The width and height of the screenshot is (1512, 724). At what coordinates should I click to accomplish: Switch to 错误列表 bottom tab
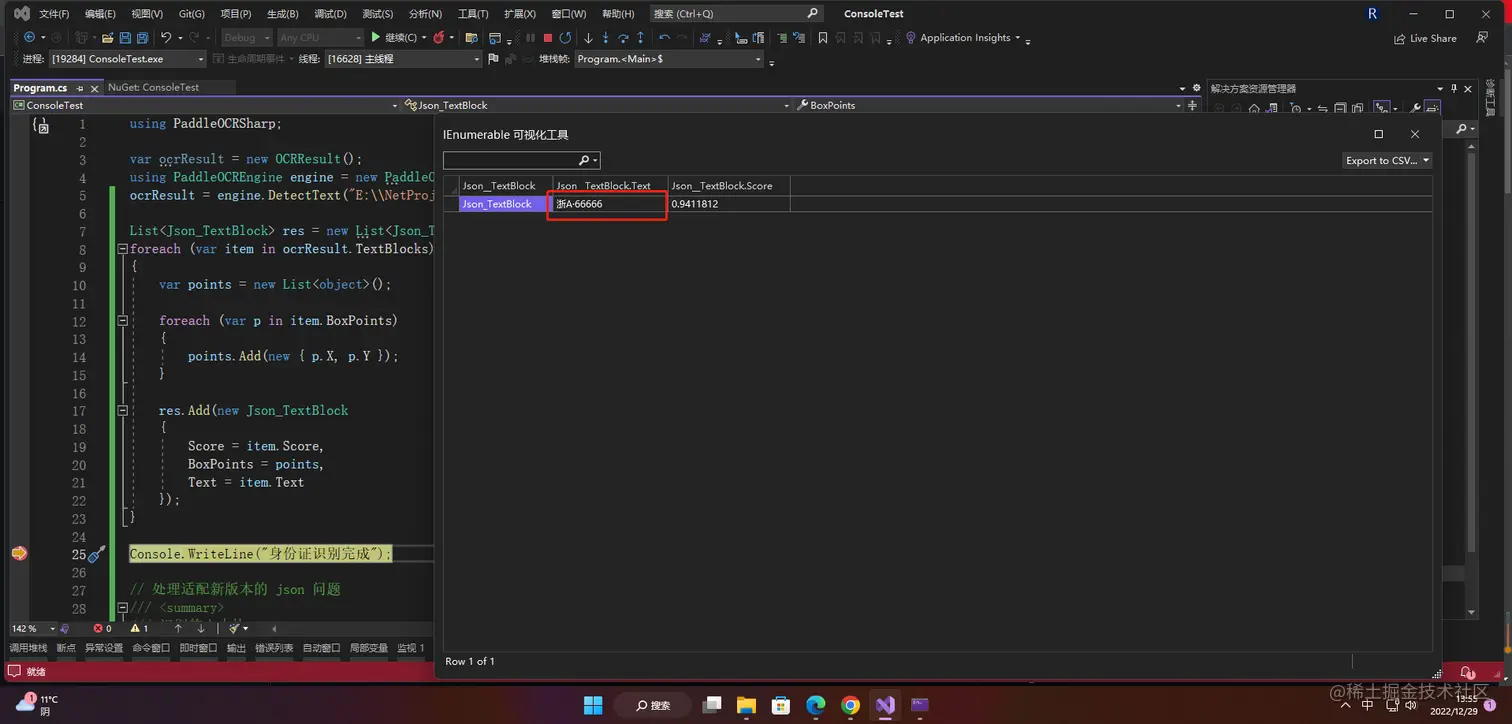[x=274, y=648]
